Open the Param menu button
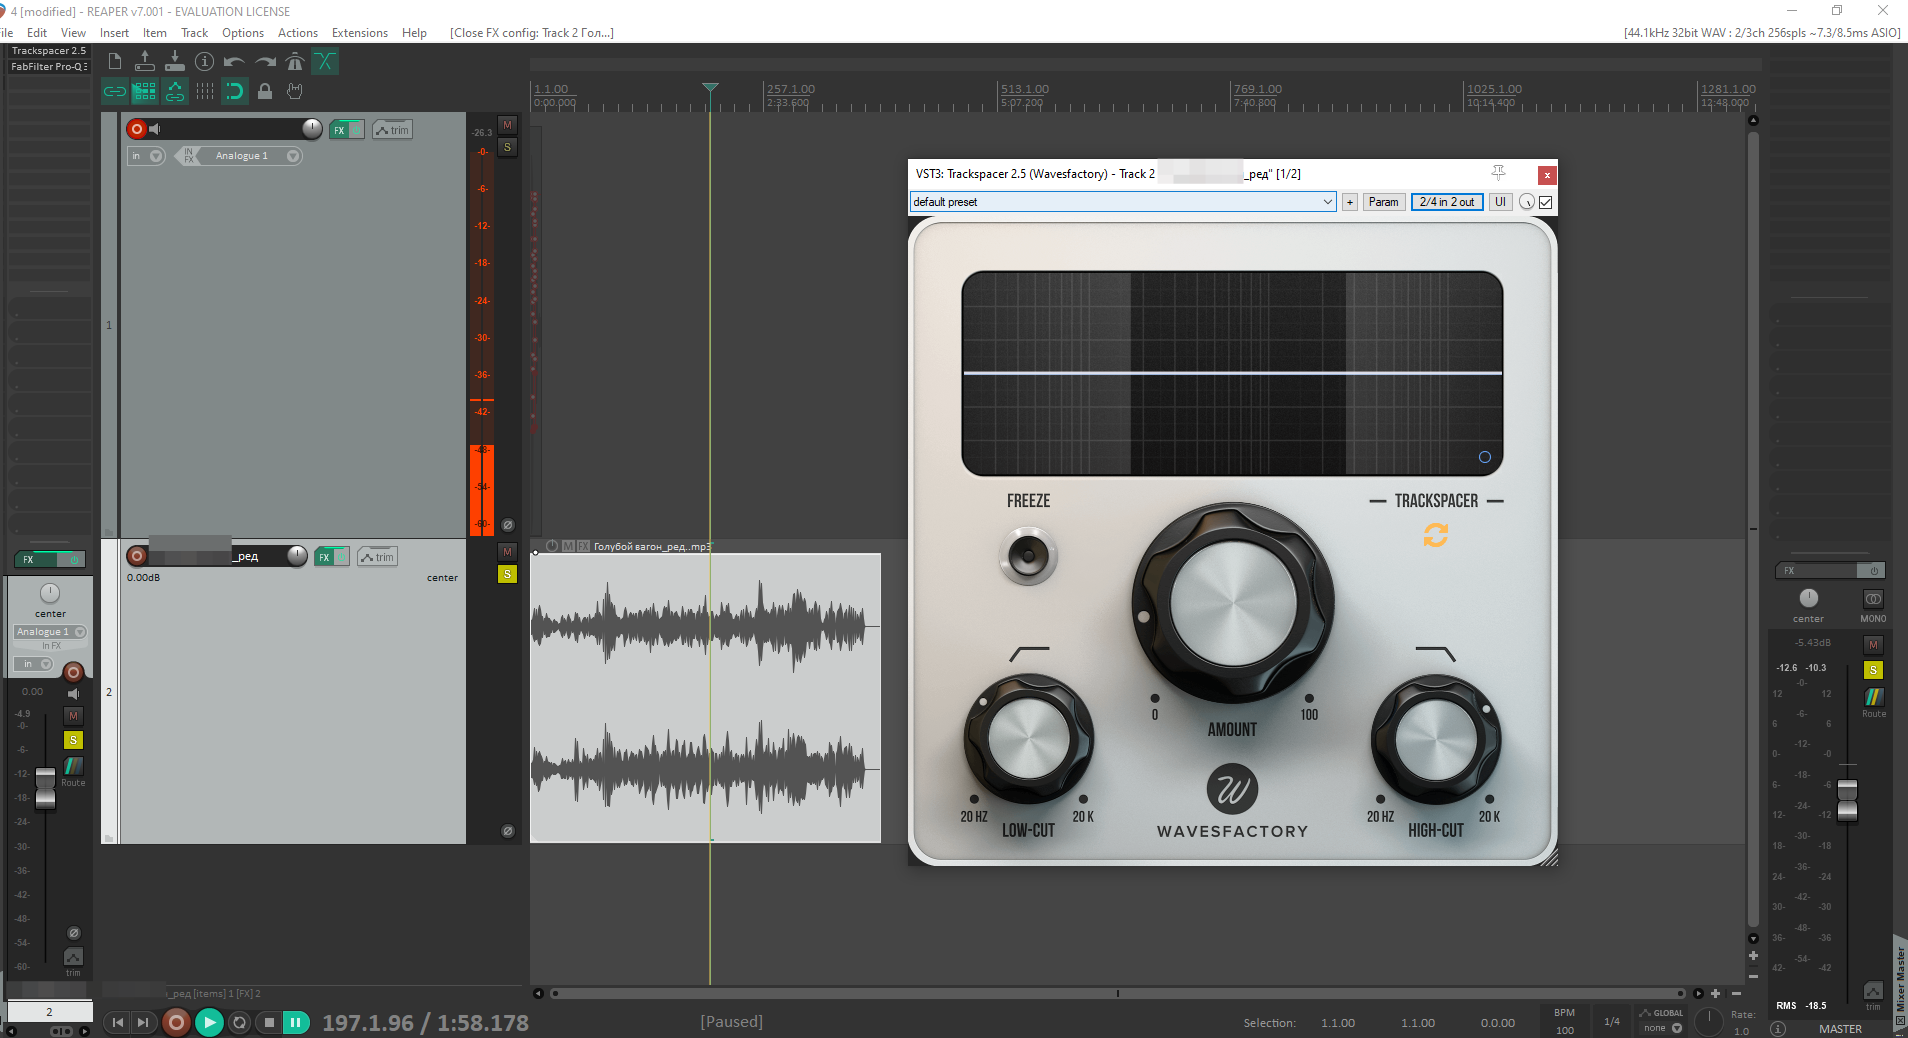The width and height of the screenshot is (1908, 1038). 1384,202
